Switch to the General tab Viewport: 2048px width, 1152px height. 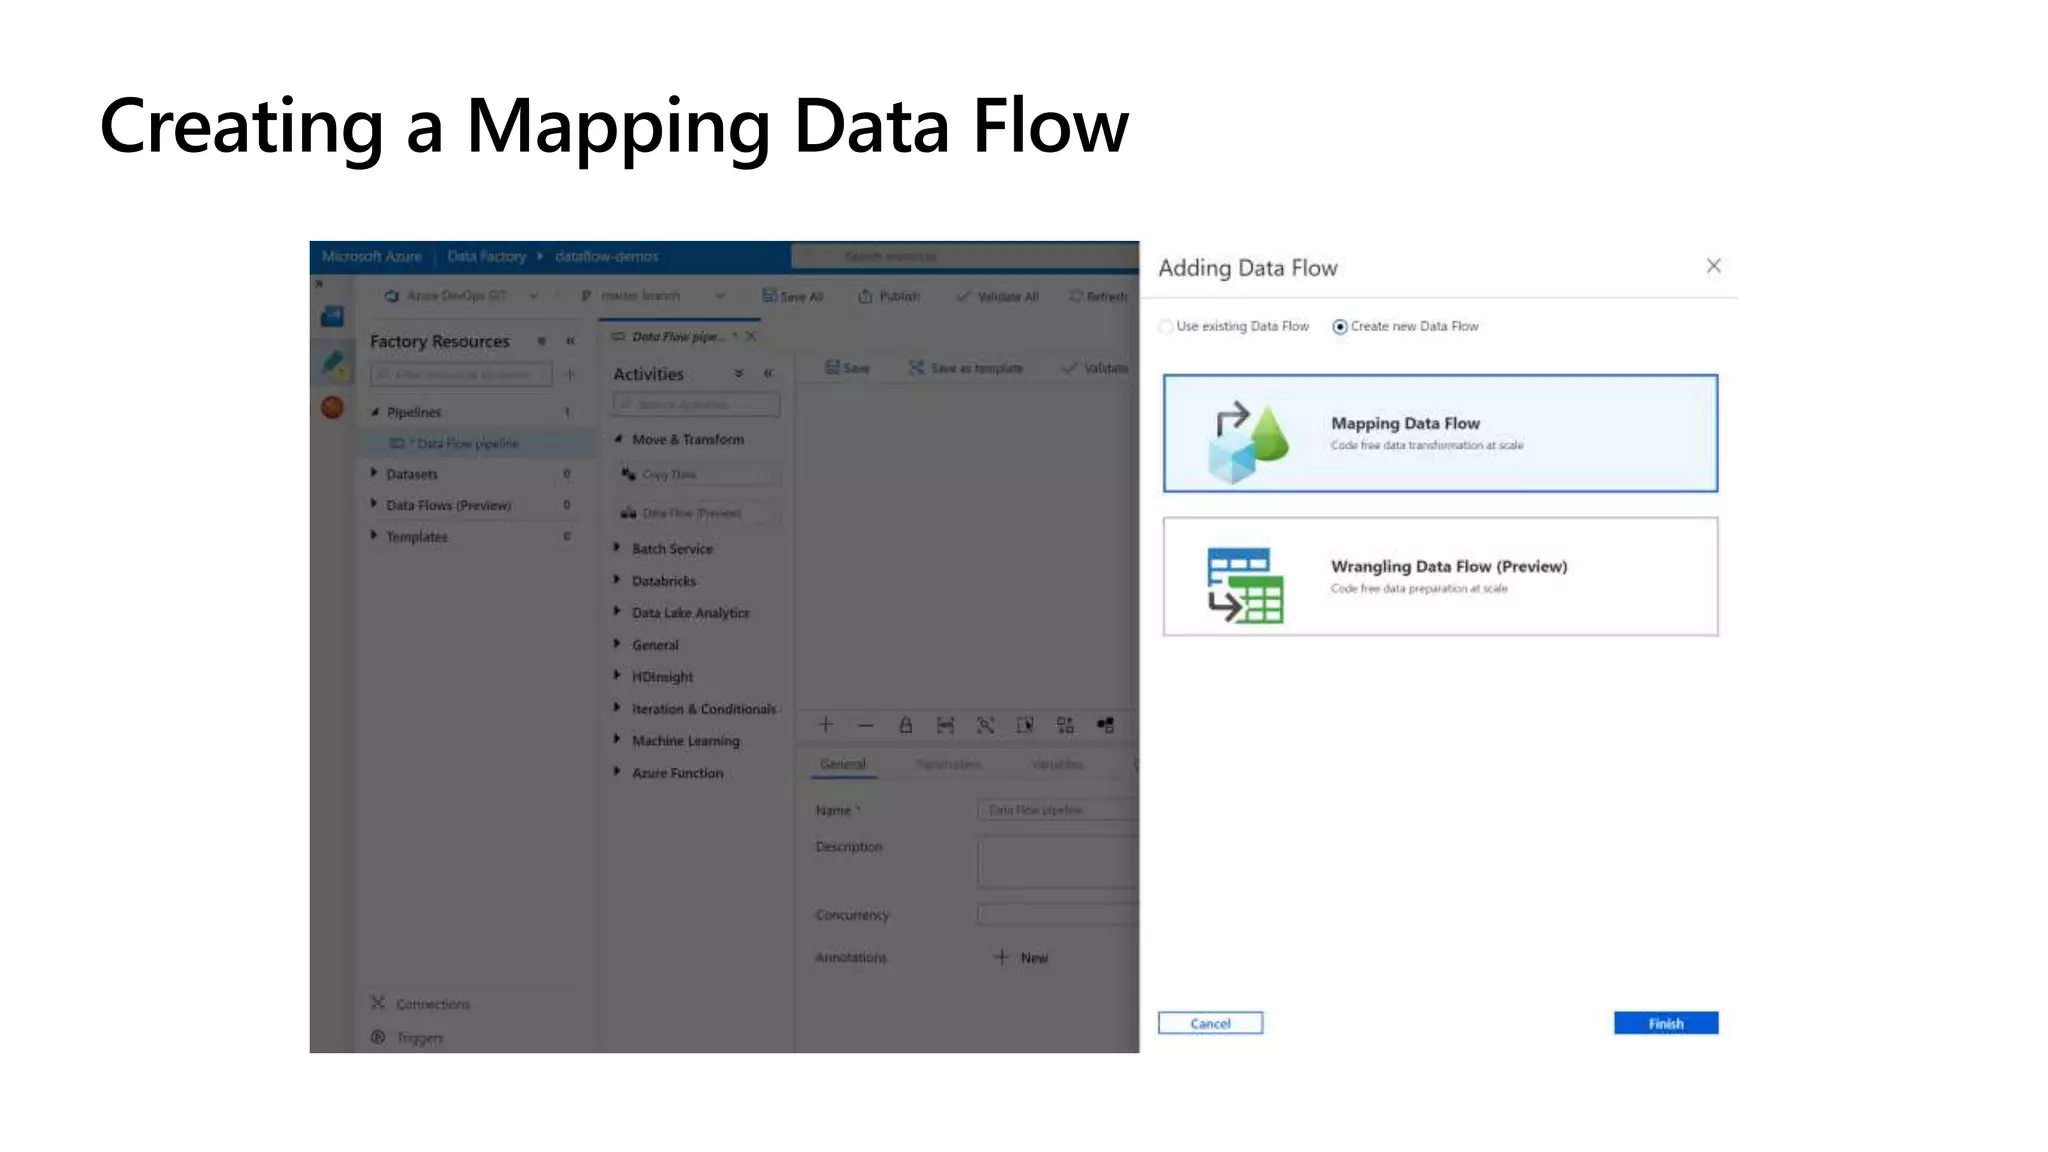click(843, 764)
